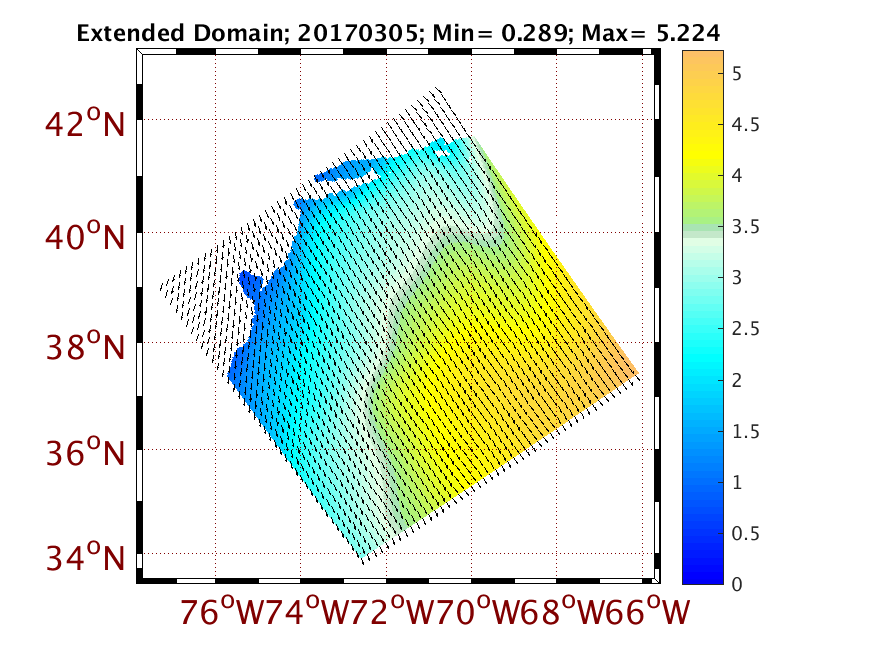Click the 66°W longitude label
Screen dimensions: 874x655
click(x=648, y=611)
